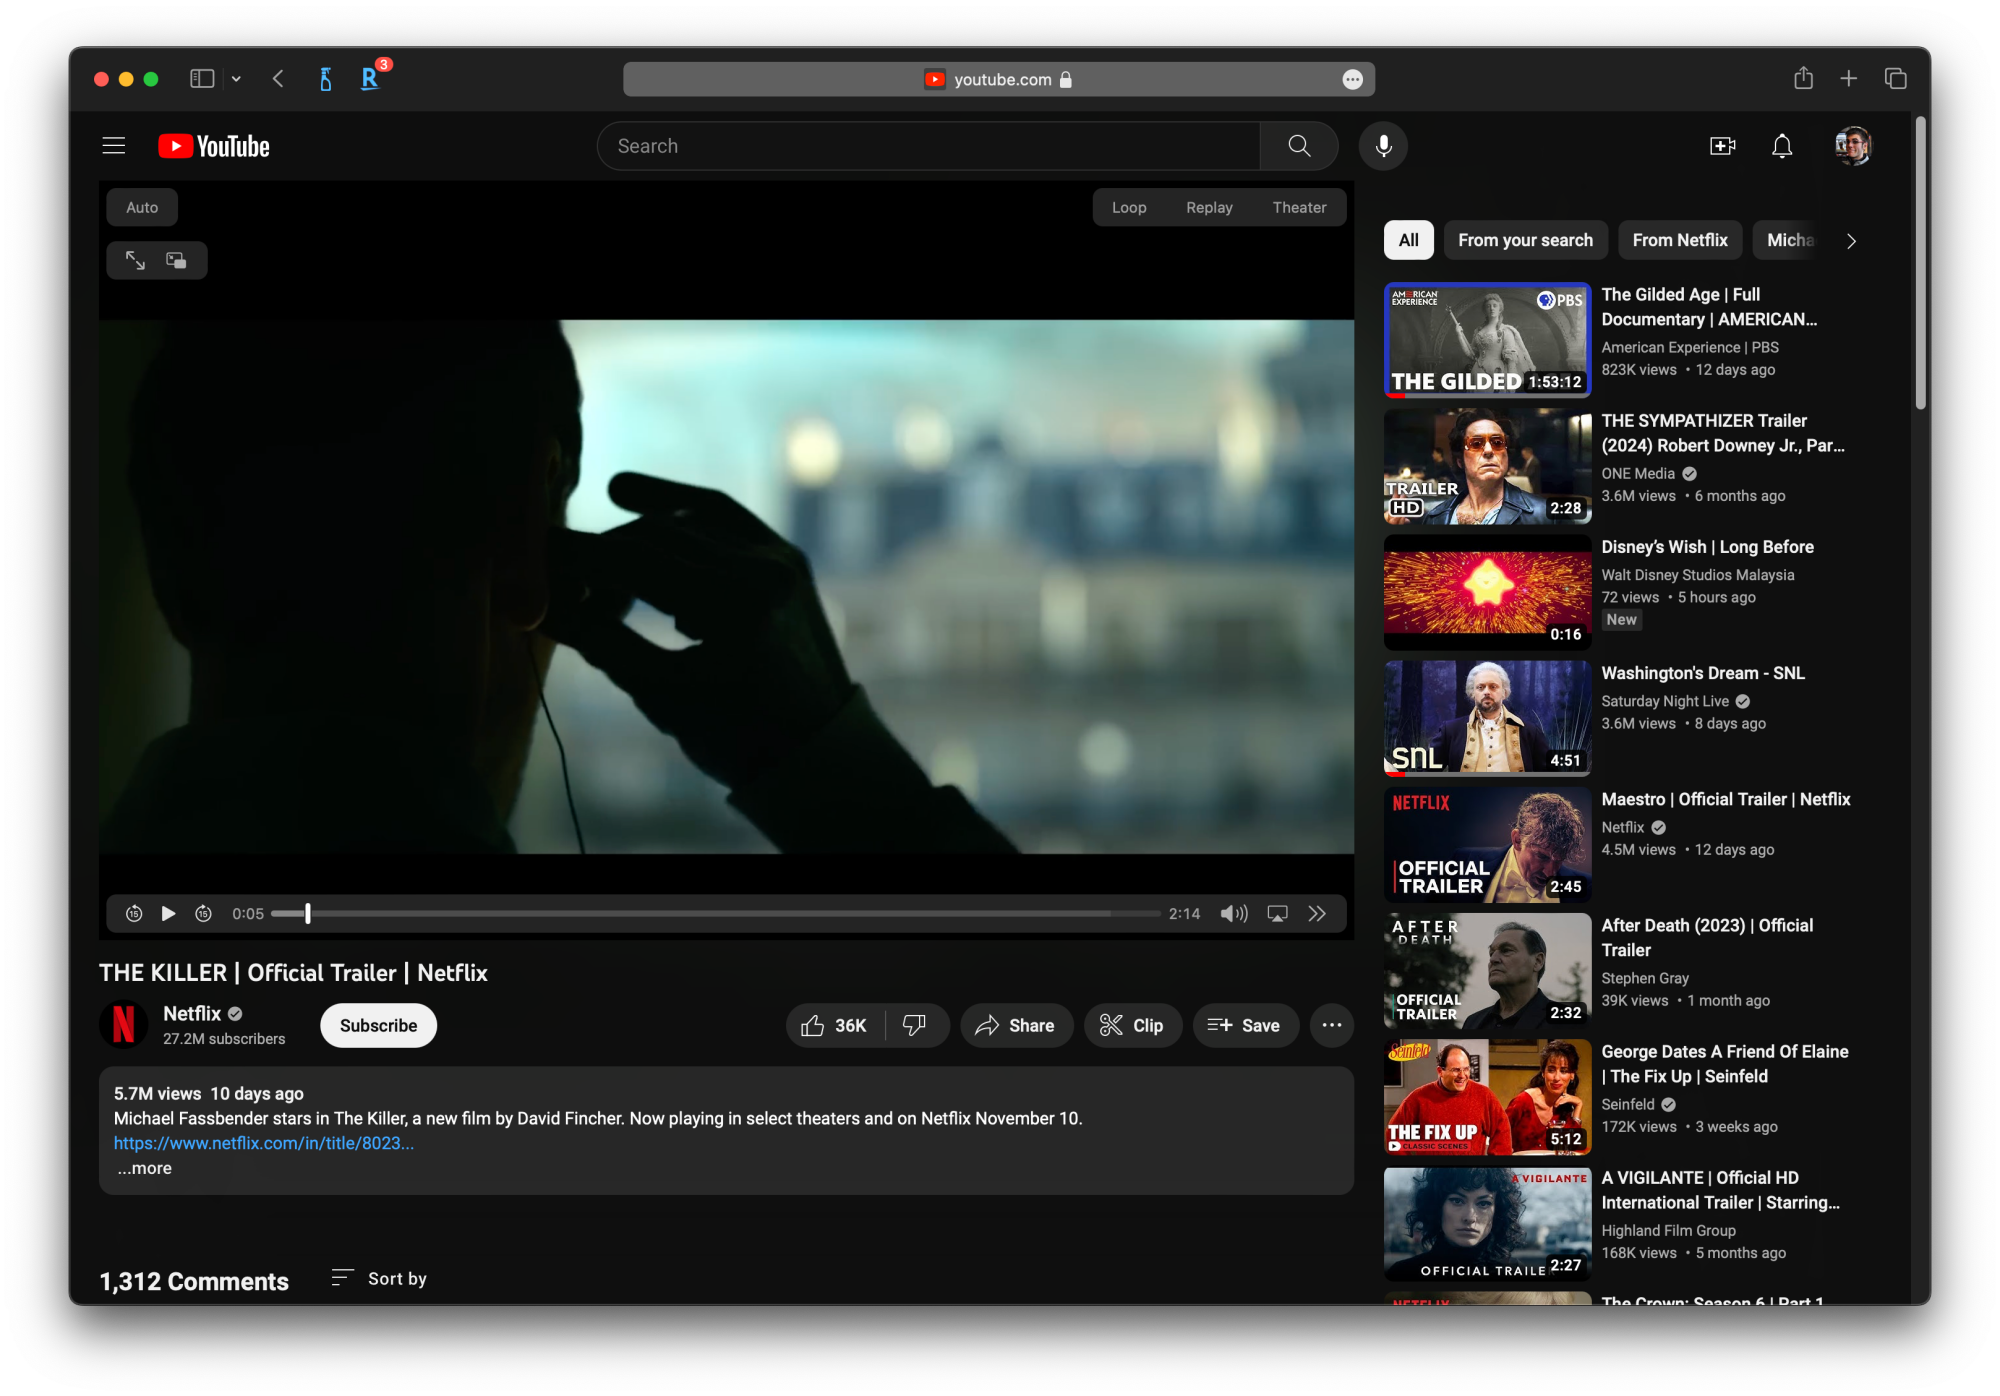This screenshot has height=1396, width=2000.
Task: Open the AirPlay icon in the player controls
Action: (1278, 913)
